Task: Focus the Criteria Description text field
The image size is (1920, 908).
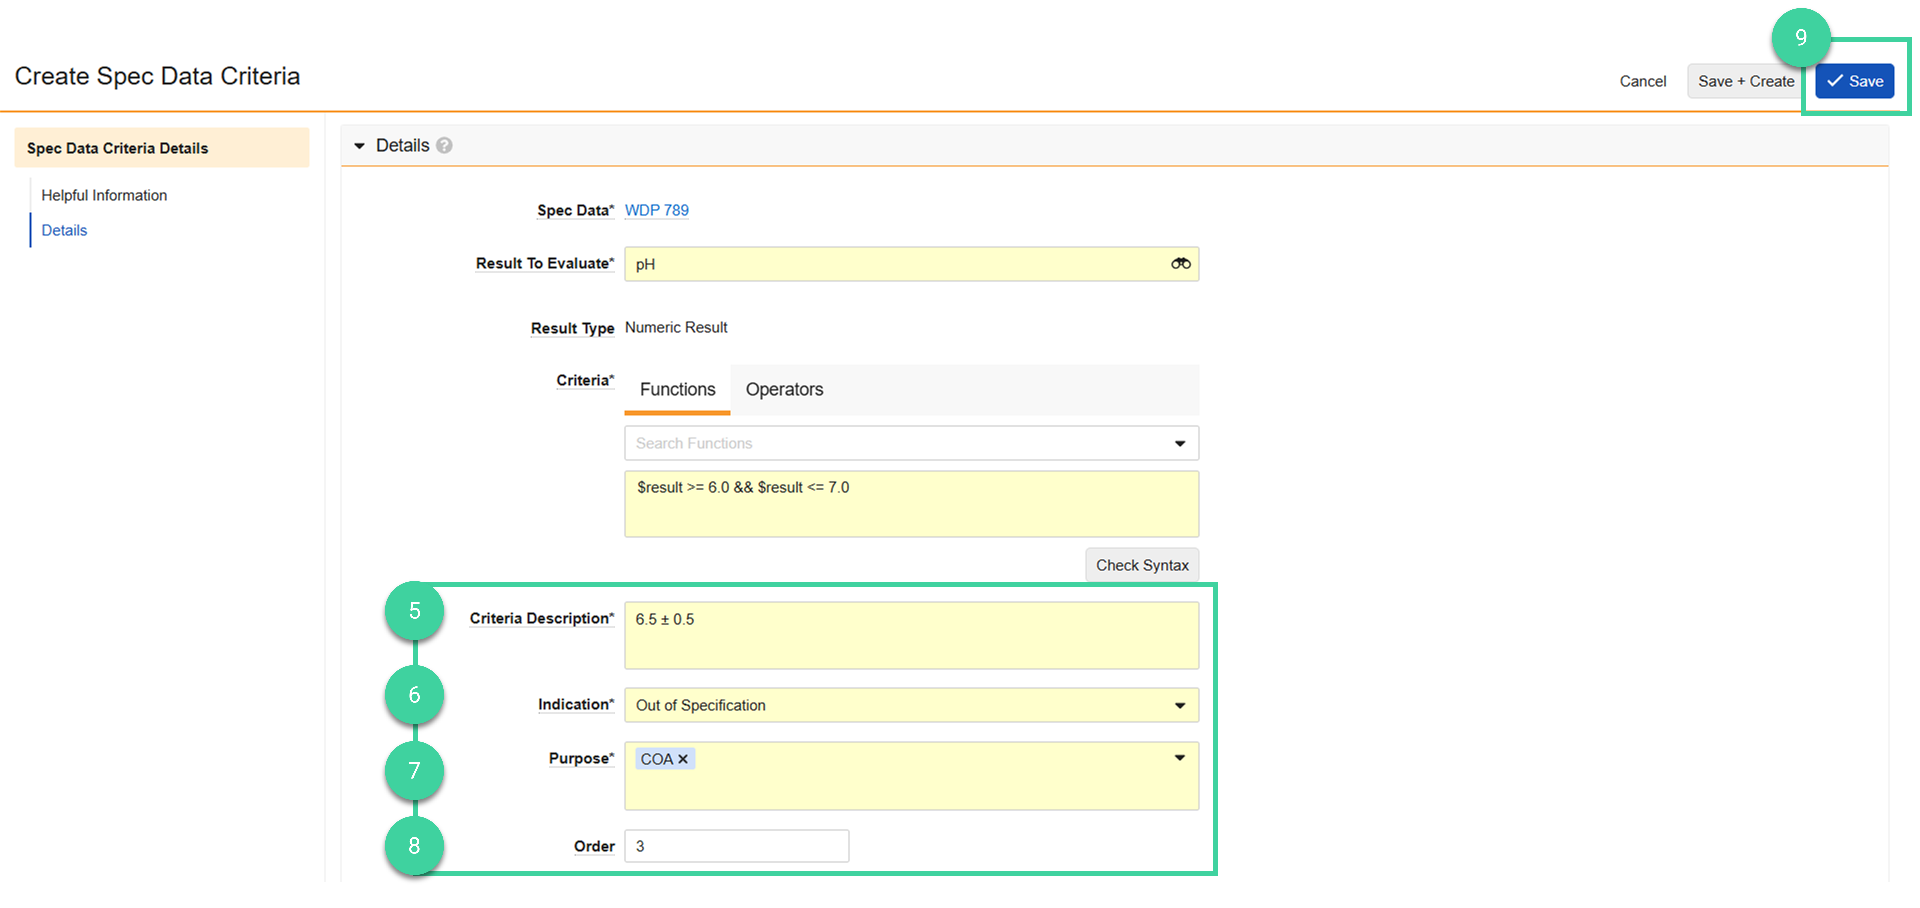Action: 910,635
